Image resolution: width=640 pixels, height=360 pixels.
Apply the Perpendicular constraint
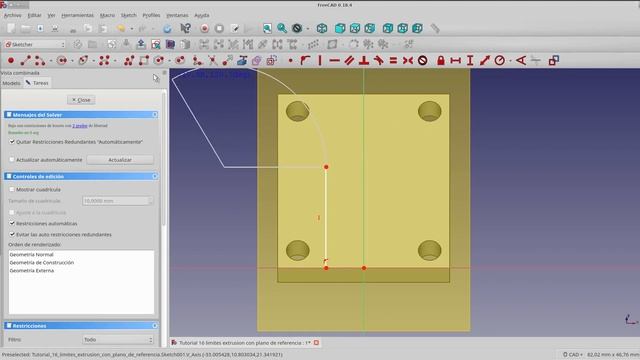click(x=364, y=61)
